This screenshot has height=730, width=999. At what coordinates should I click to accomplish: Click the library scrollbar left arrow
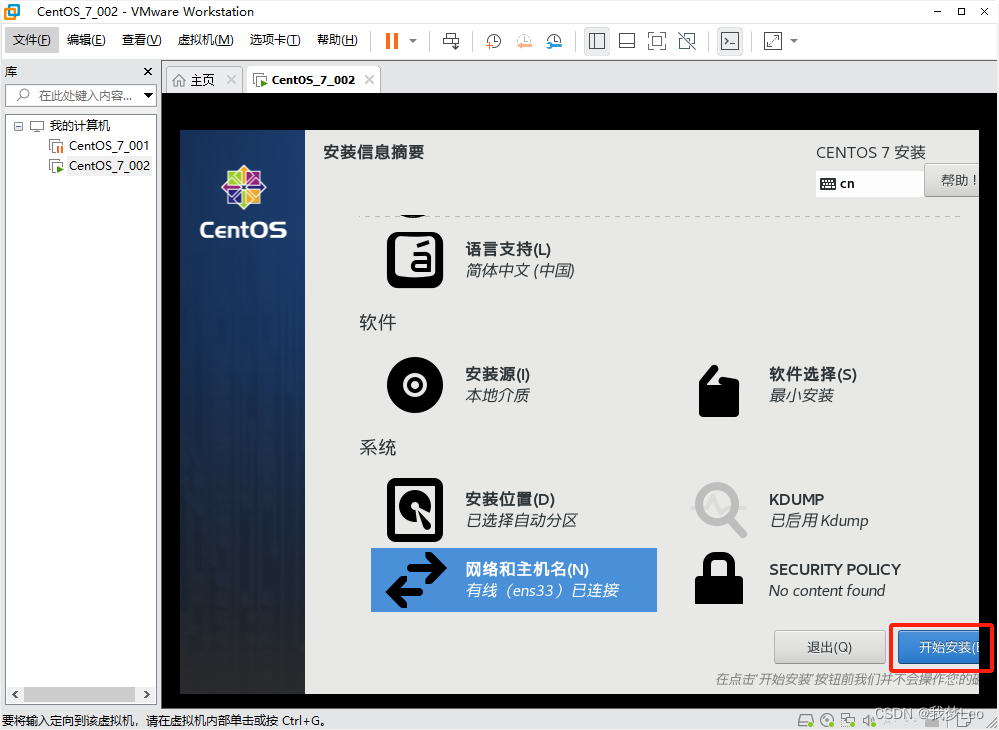click(15, 694)
